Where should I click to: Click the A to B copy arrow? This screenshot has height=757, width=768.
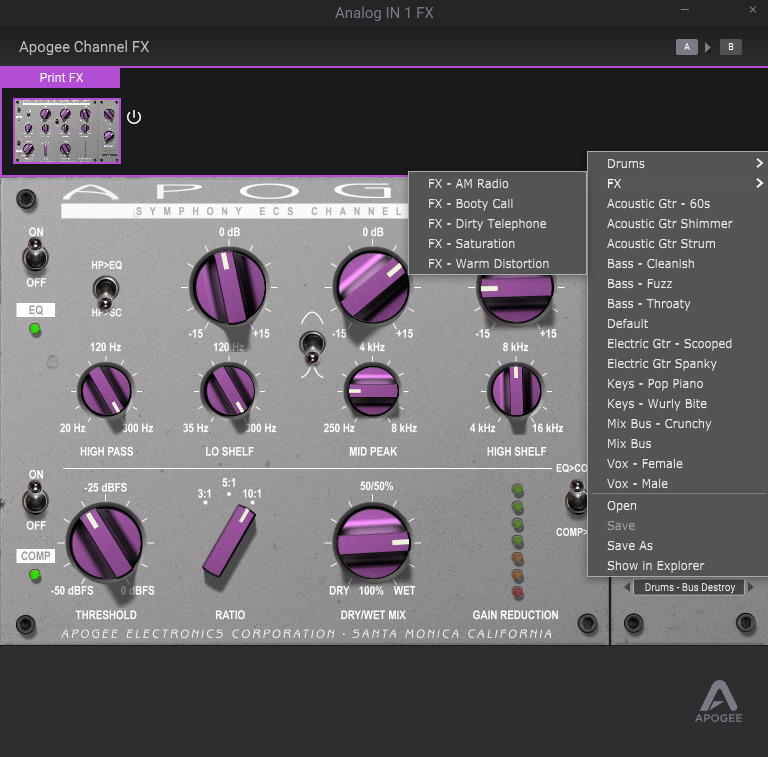(708, 47)
